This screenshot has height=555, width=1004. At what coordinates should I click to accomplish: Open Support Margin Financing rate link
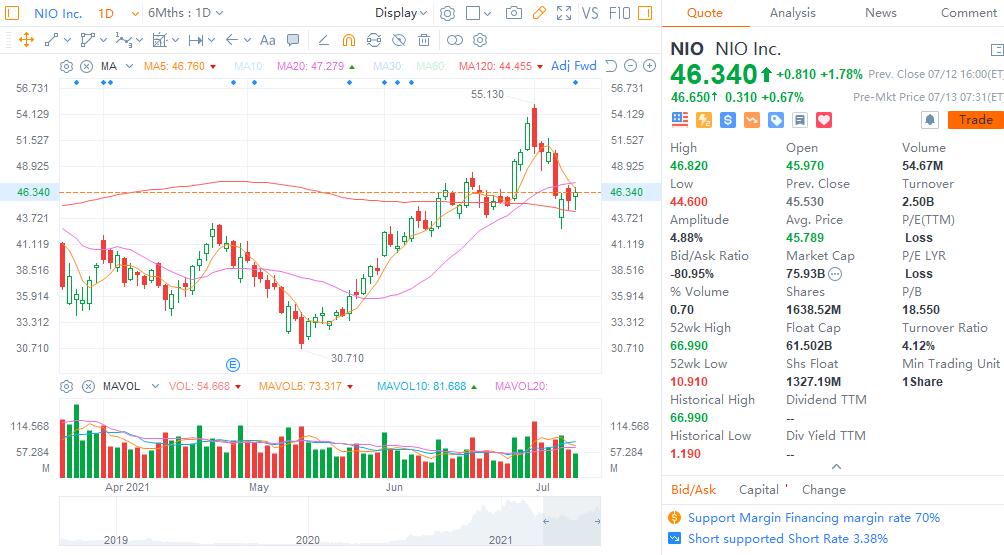coord(813,518)
